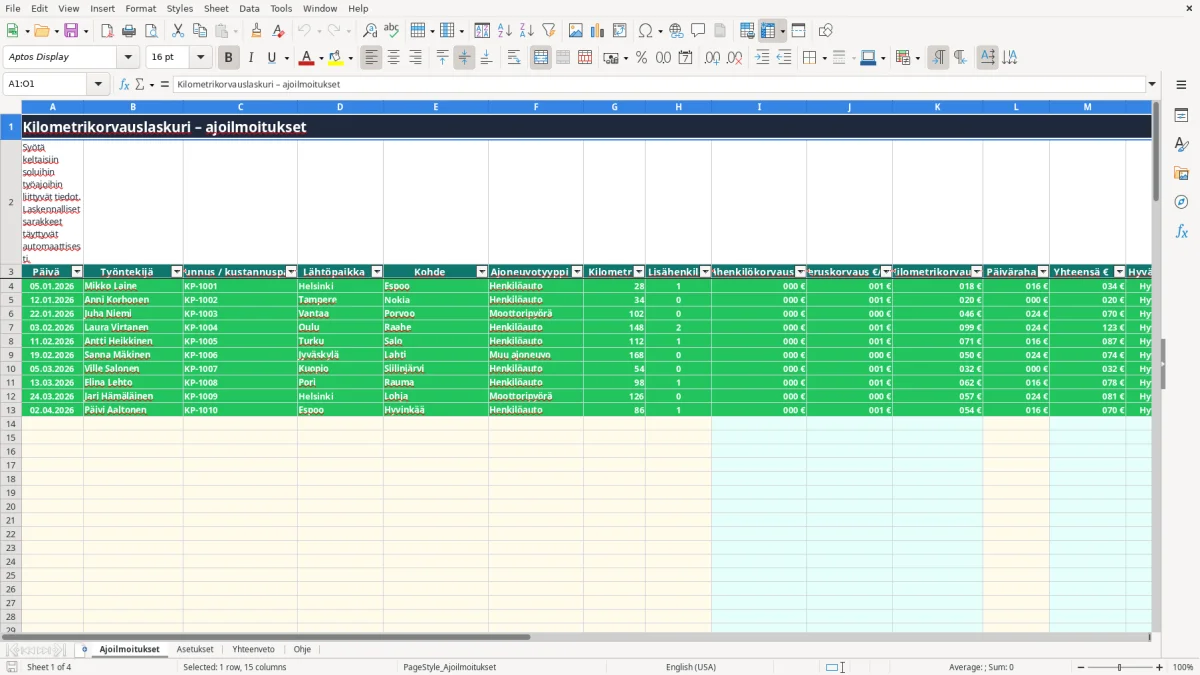Toggle Wrap Text on the cell
Image resolution: width=1200 pixels, height=675 pixels.
click(514, 58)
